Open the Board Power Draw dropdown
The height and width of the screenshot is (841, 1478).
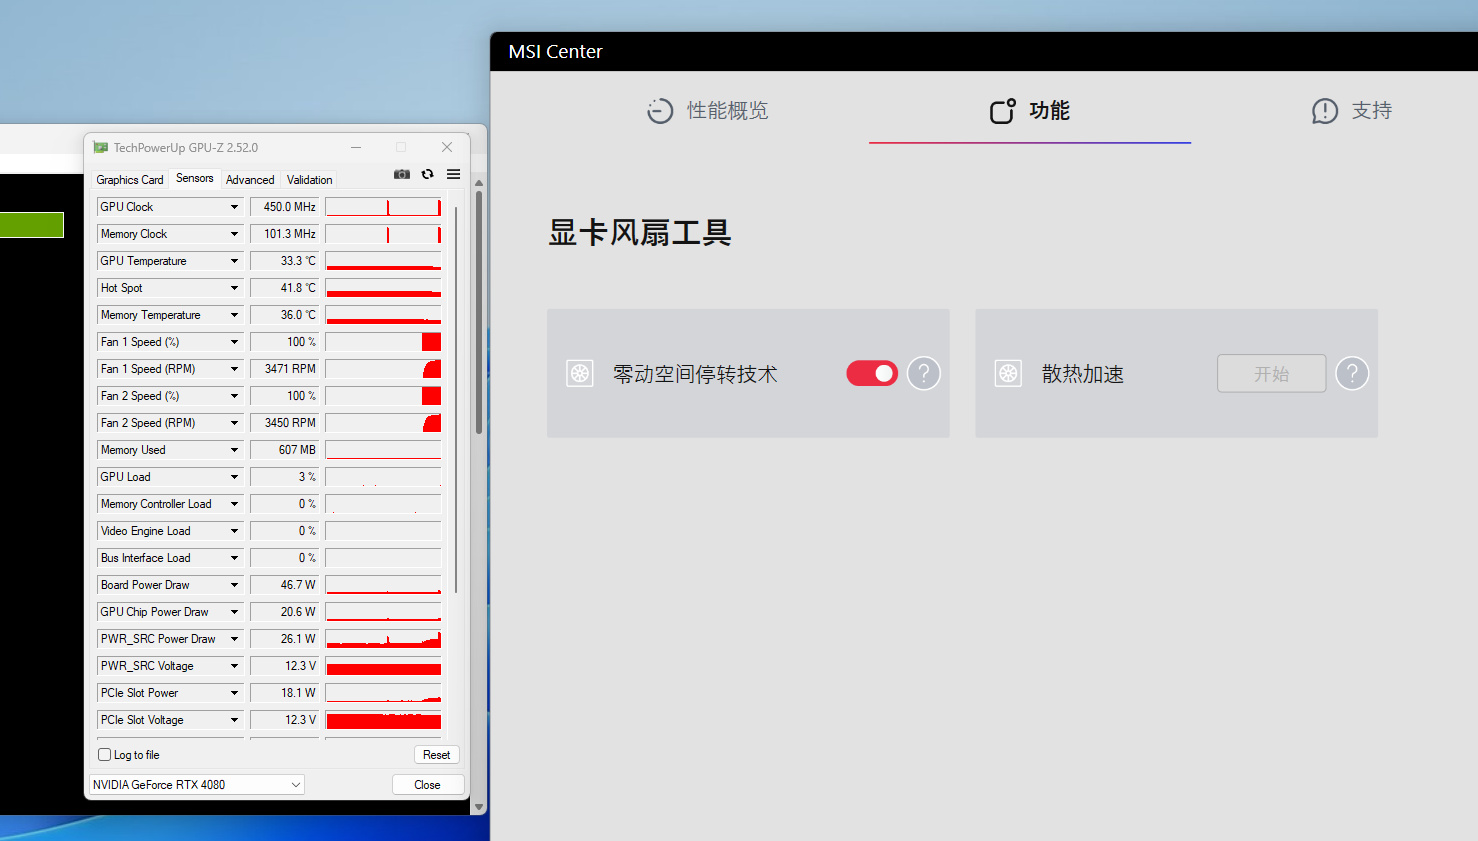[x=234, y=585]
